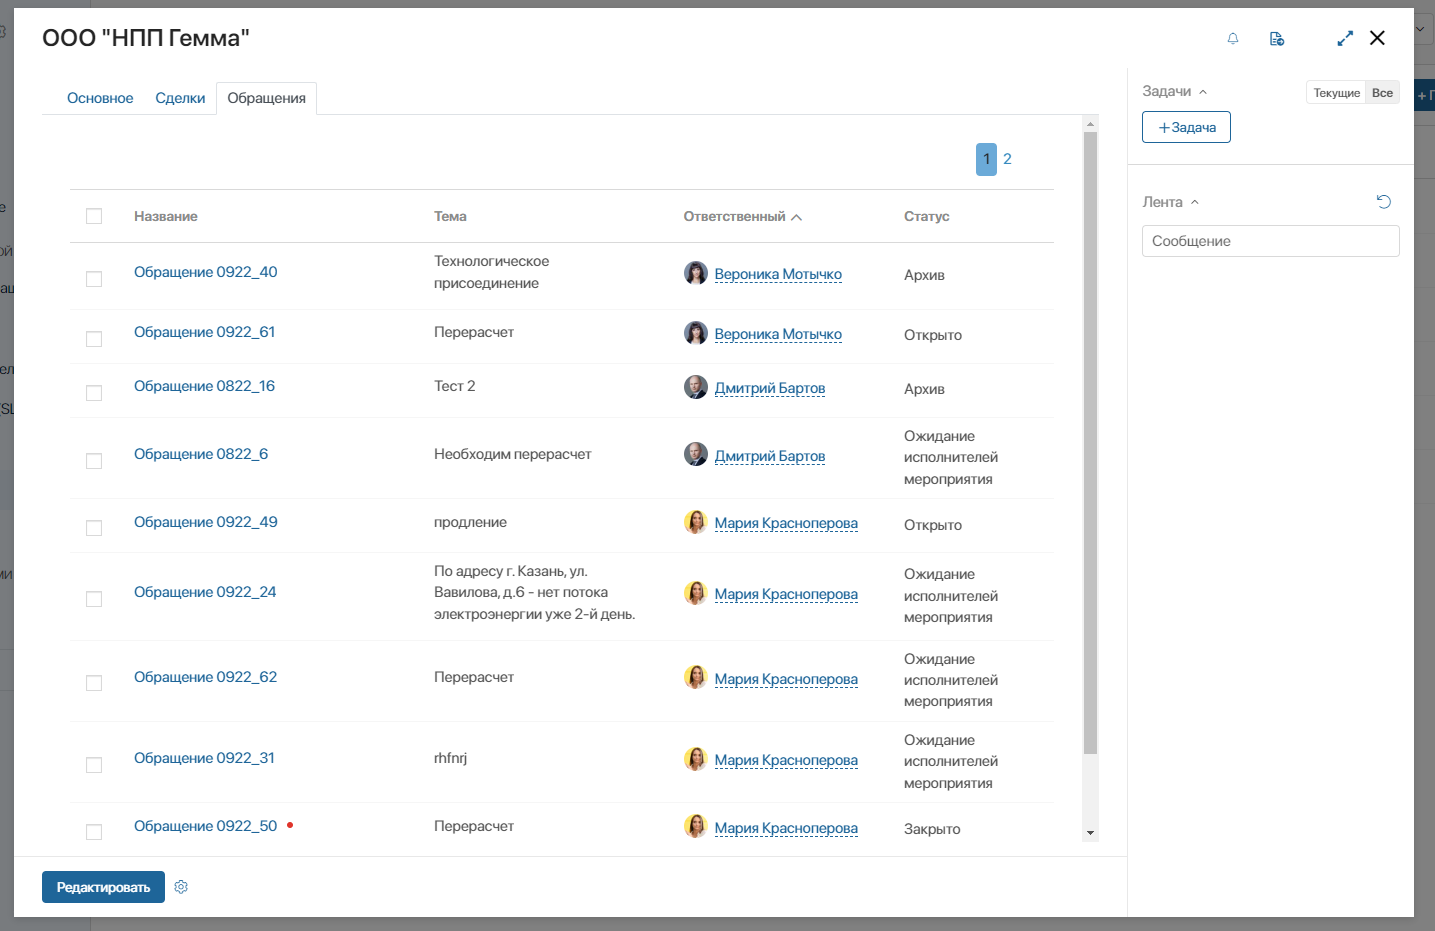Switch to the Основное tab

[100, 98]
